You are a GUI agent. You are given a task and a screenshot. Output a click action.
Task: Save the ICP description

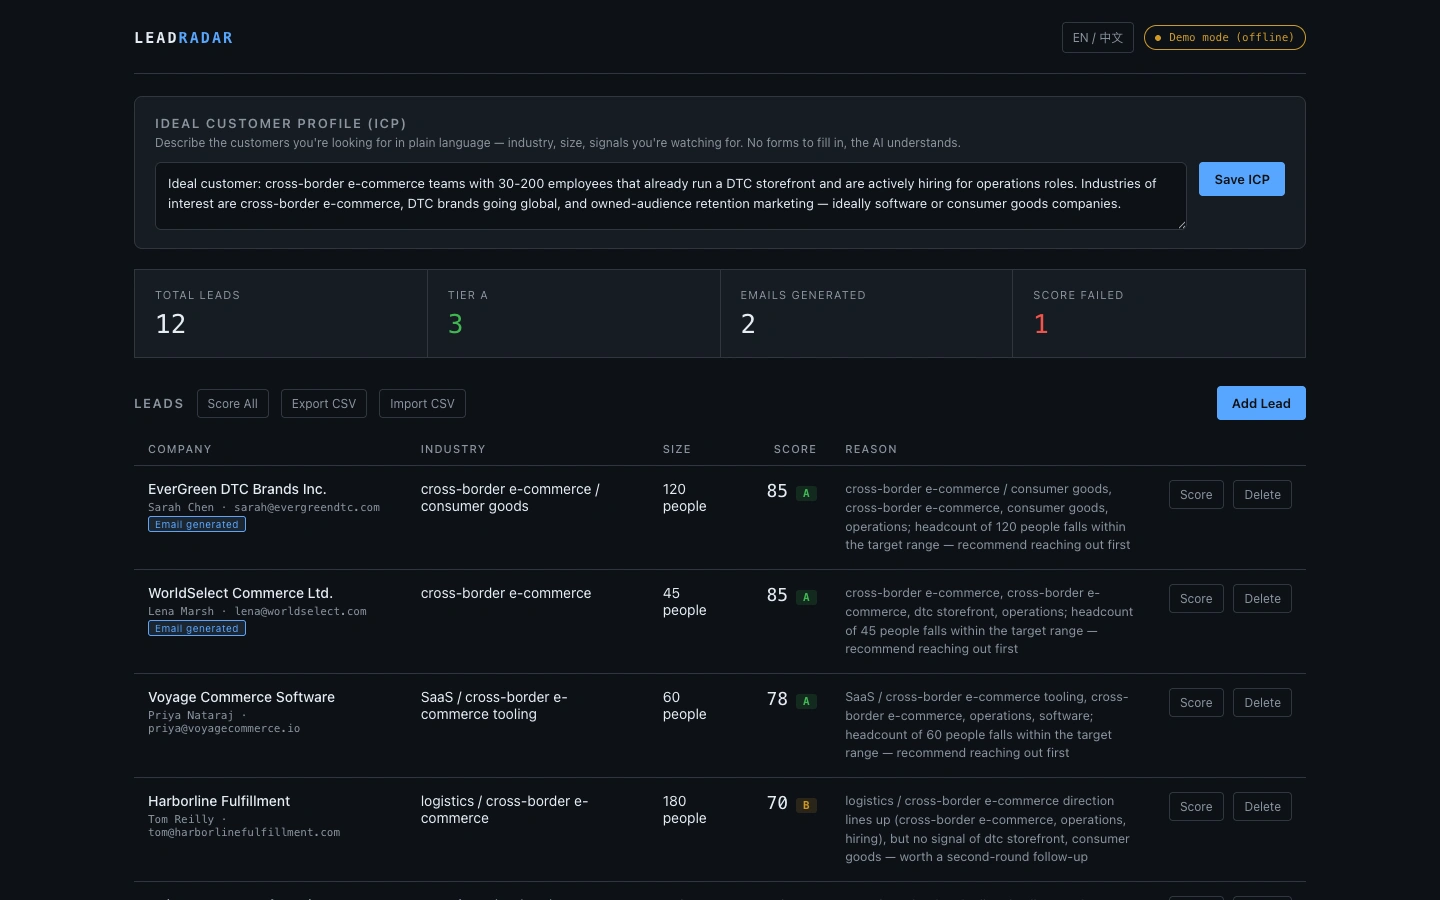[1241, 179]
